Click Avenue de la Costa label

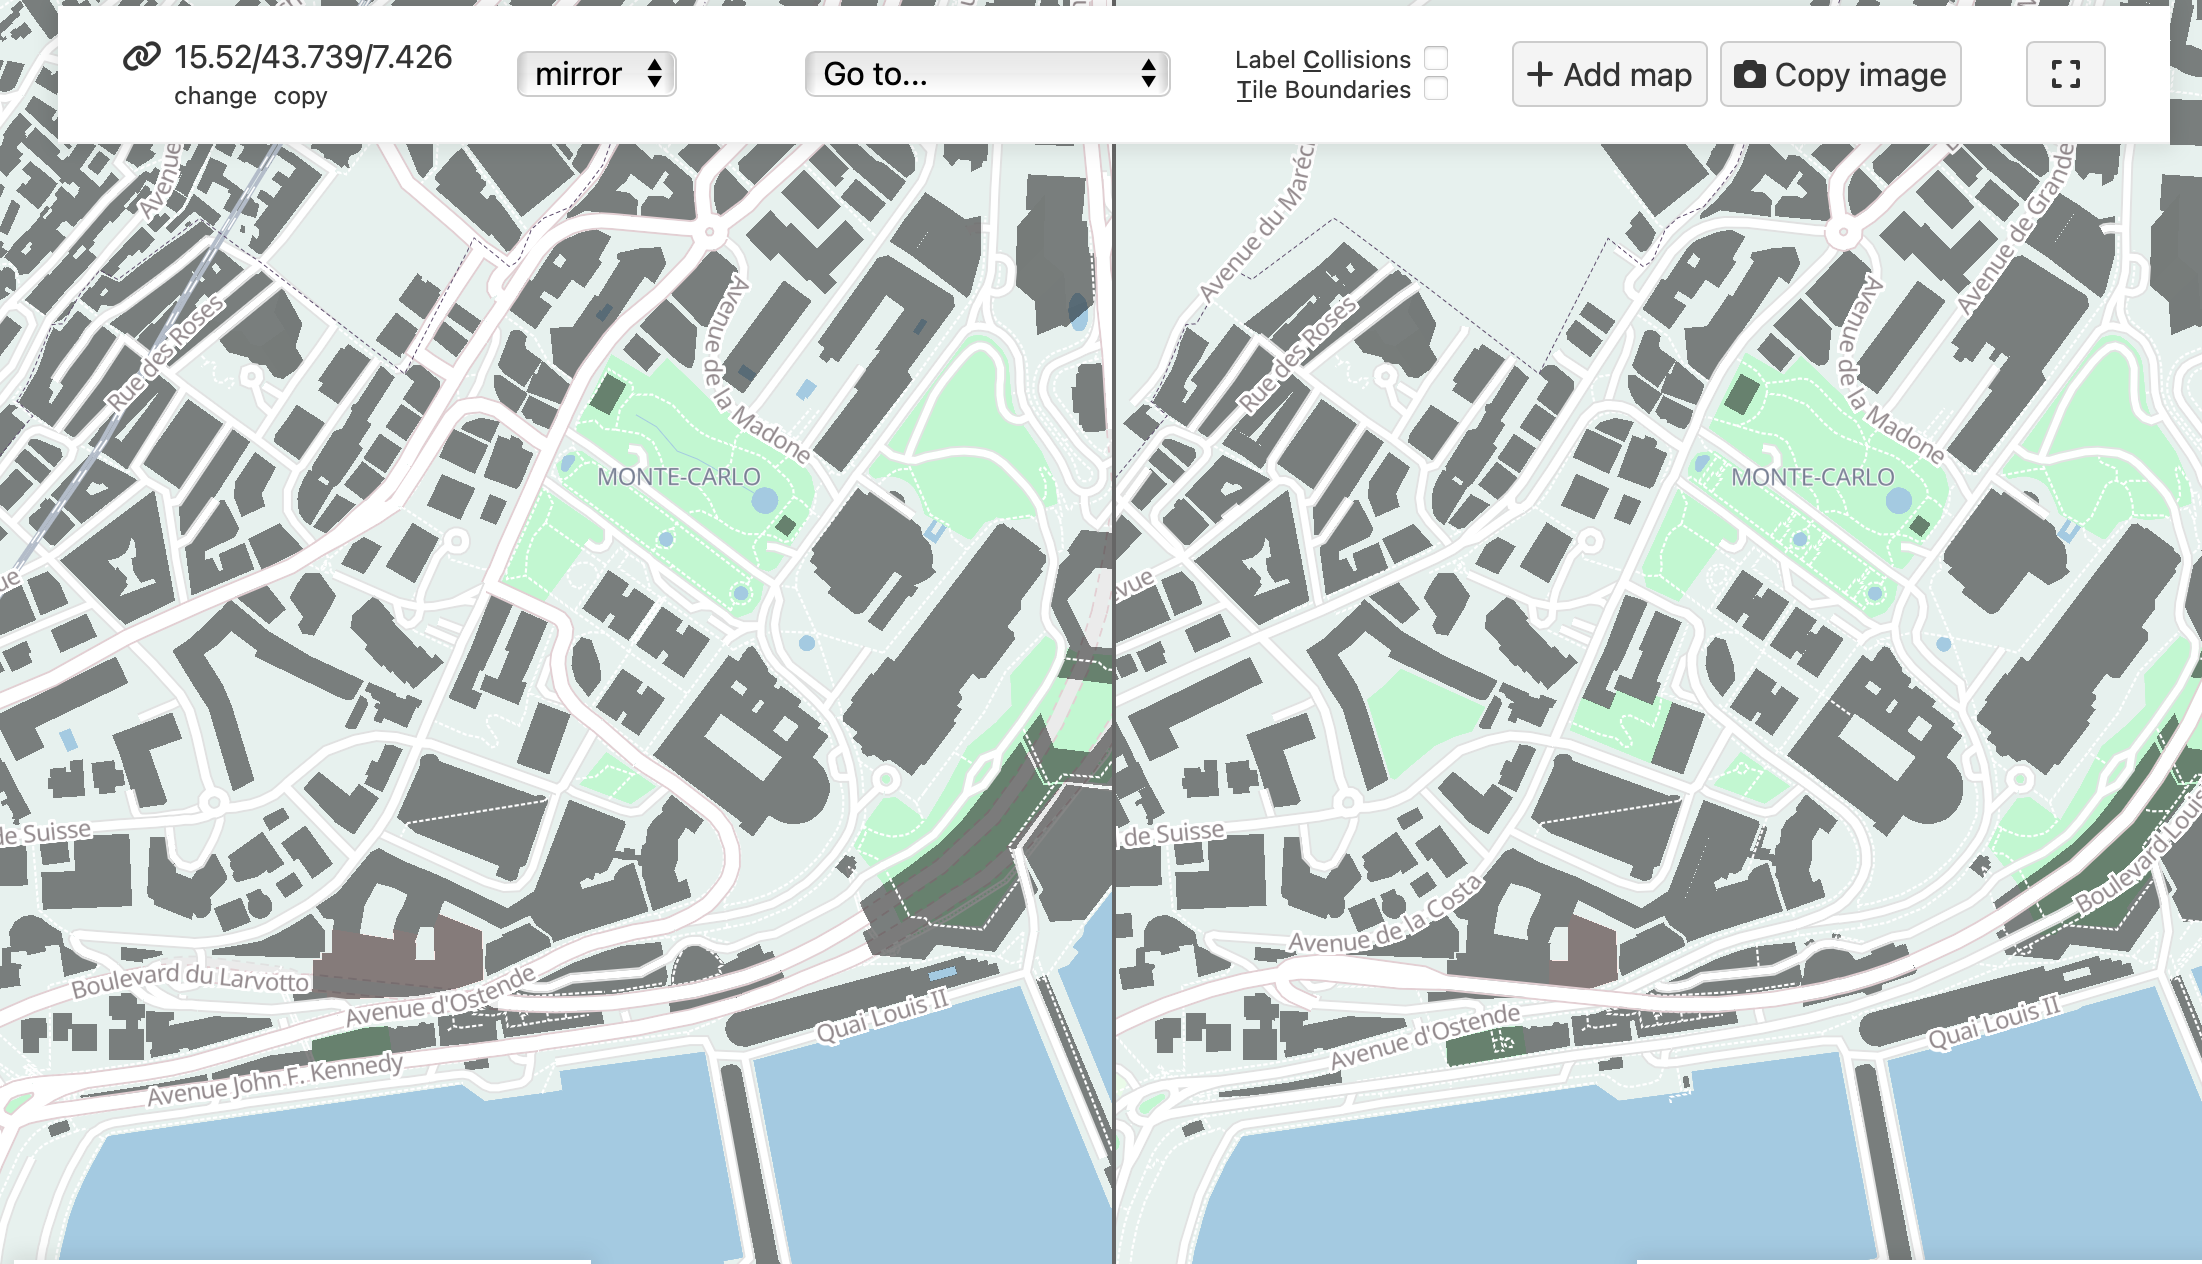pyautogui.click(x=1385, y=916)
